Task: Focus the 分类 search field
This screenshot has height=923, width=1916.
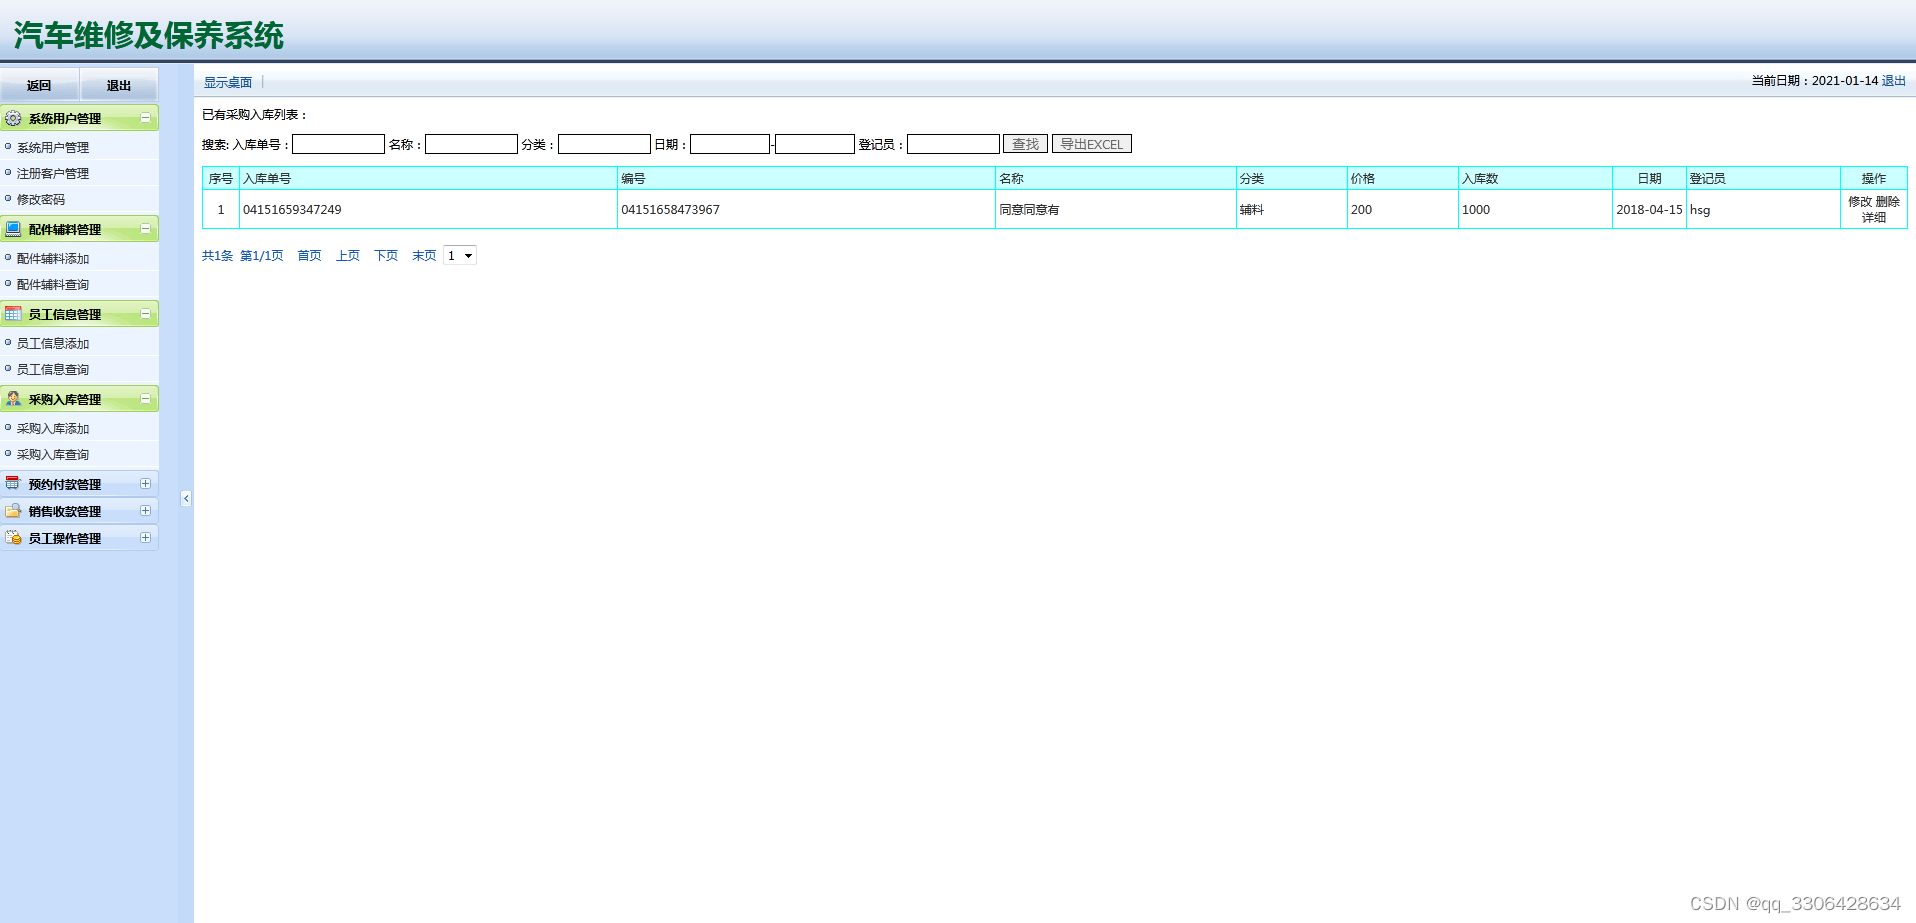Action: tap(604, 144)
